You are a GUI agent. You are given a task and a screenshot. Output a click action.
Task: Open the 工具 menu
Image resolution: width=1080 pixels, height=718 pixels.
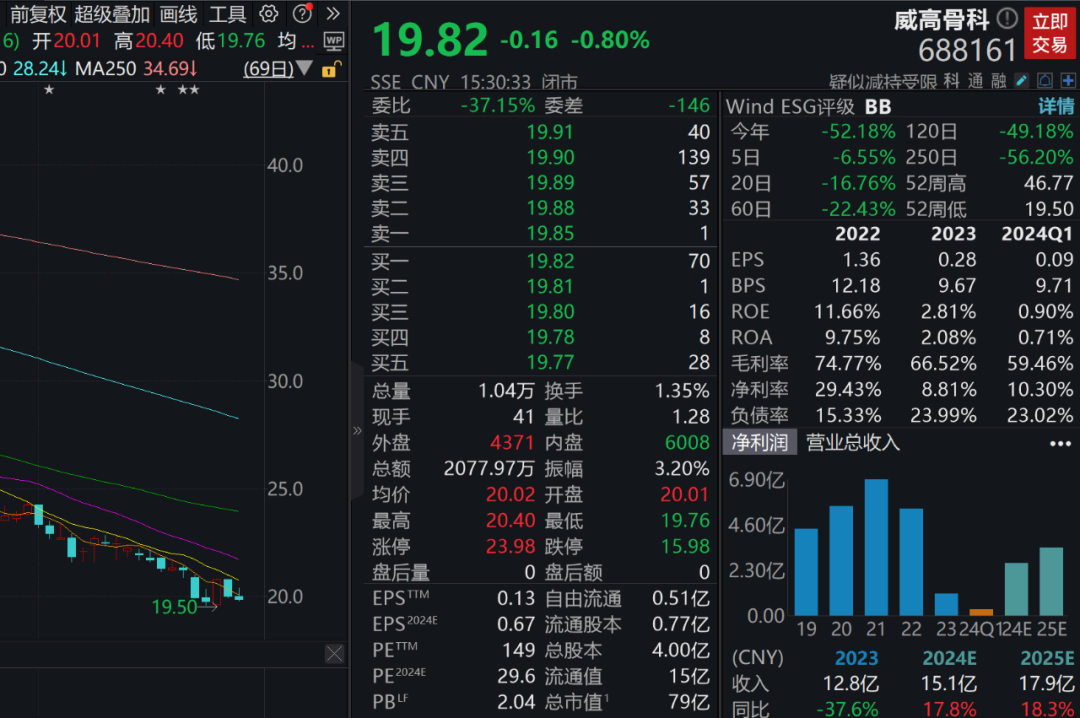[x=227, y=15]
